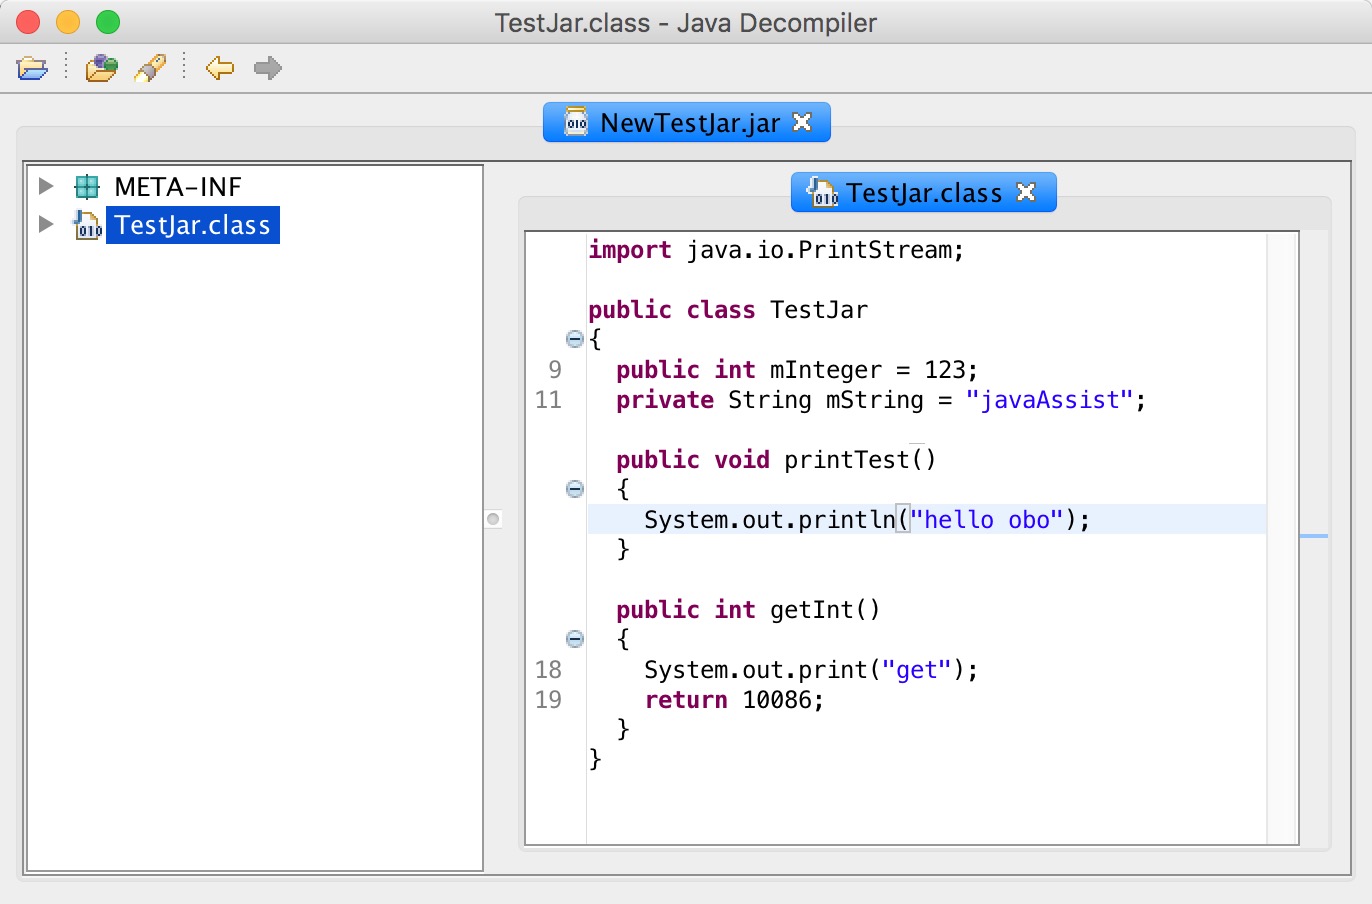Expand the META-INF tree node
1372x904 pixels.
[x=45, y=185]
